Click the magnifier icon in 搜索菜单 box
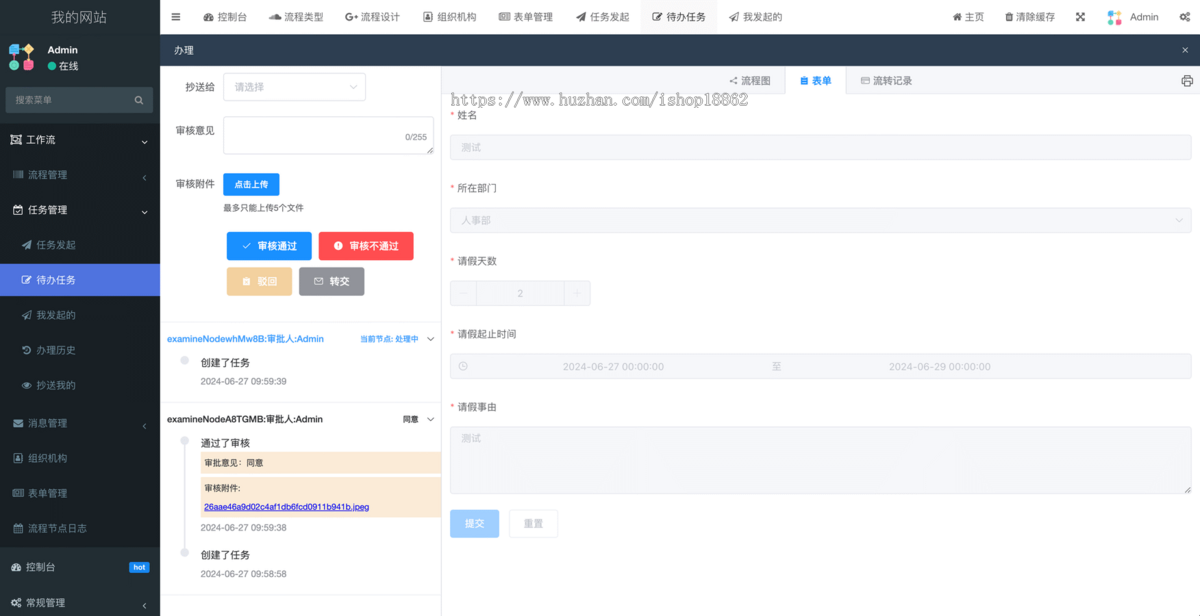This screenshot has width=1200, height=616. [x=138, y=100]
